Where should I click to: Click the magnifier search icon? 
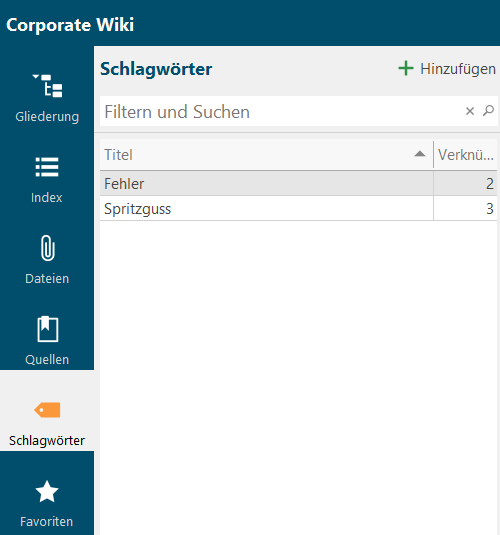click(488, 111)
